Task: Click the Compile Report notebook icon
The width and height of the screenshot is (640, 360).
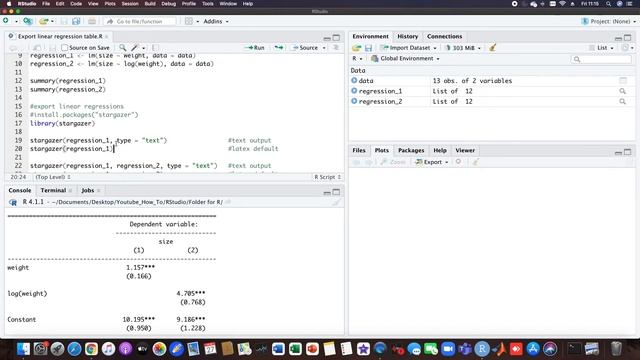Action: pyautogui.click(x=155, y=48)
